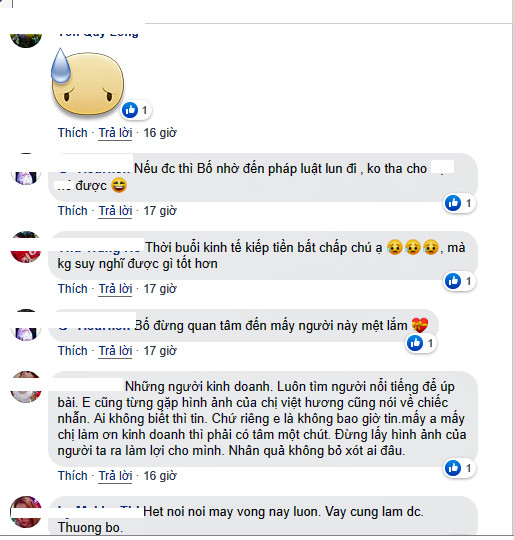Click Thích under the 'Thời buổi kinh tế' comment
This screenshot has height=540, width=514.
73,289
